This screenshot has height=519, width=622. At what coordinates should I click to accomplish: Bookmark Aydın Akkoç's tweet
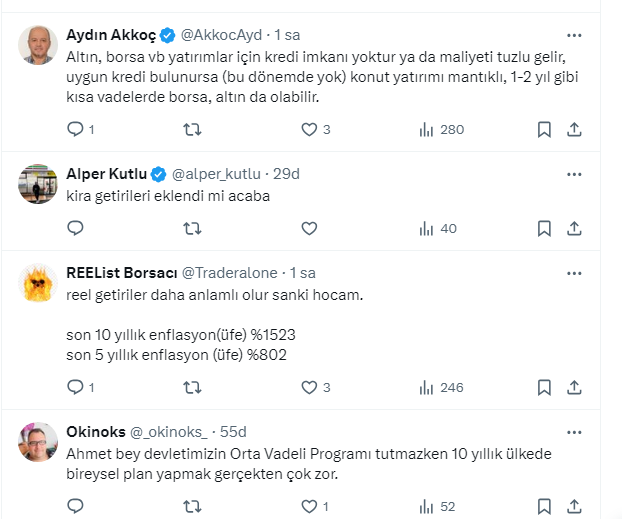coord(544,129)
